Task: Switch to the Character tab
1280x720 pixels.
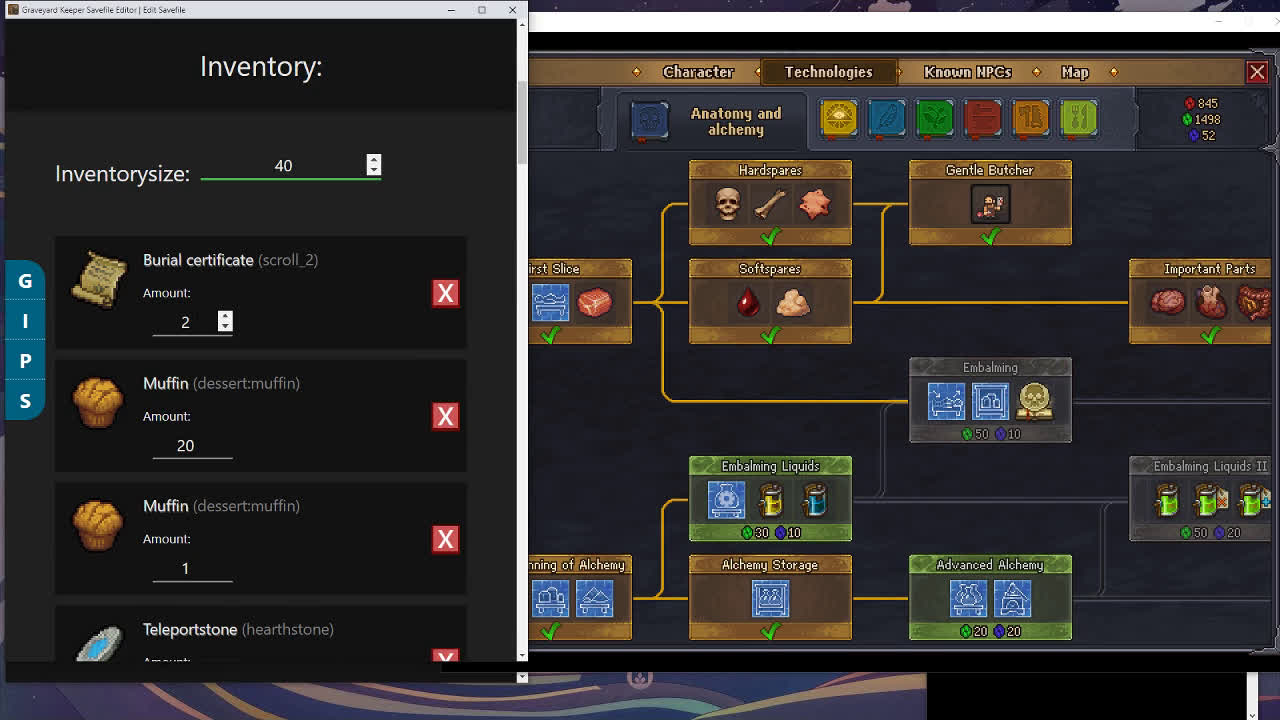Action: [698, 72]
